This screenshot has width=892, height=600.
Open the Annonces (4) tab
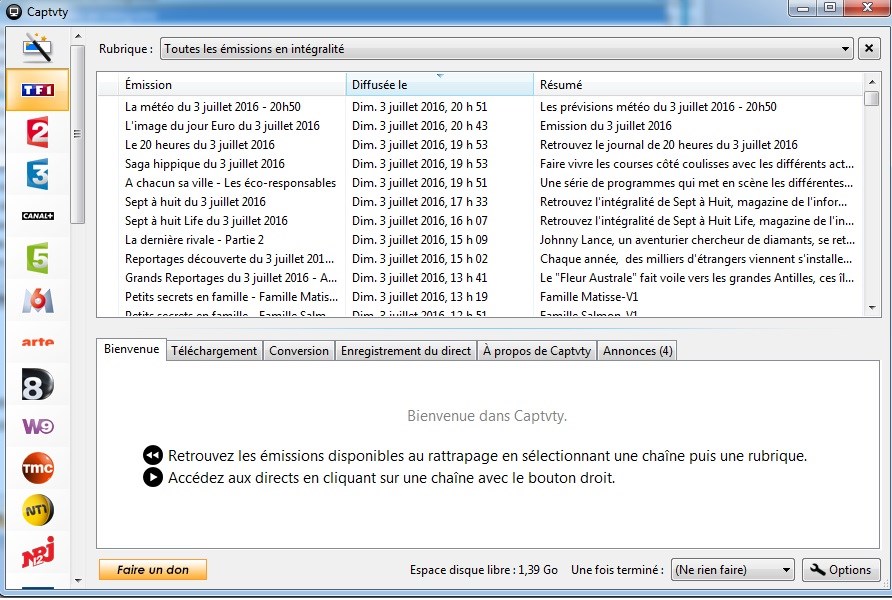[x=637, y=351]
